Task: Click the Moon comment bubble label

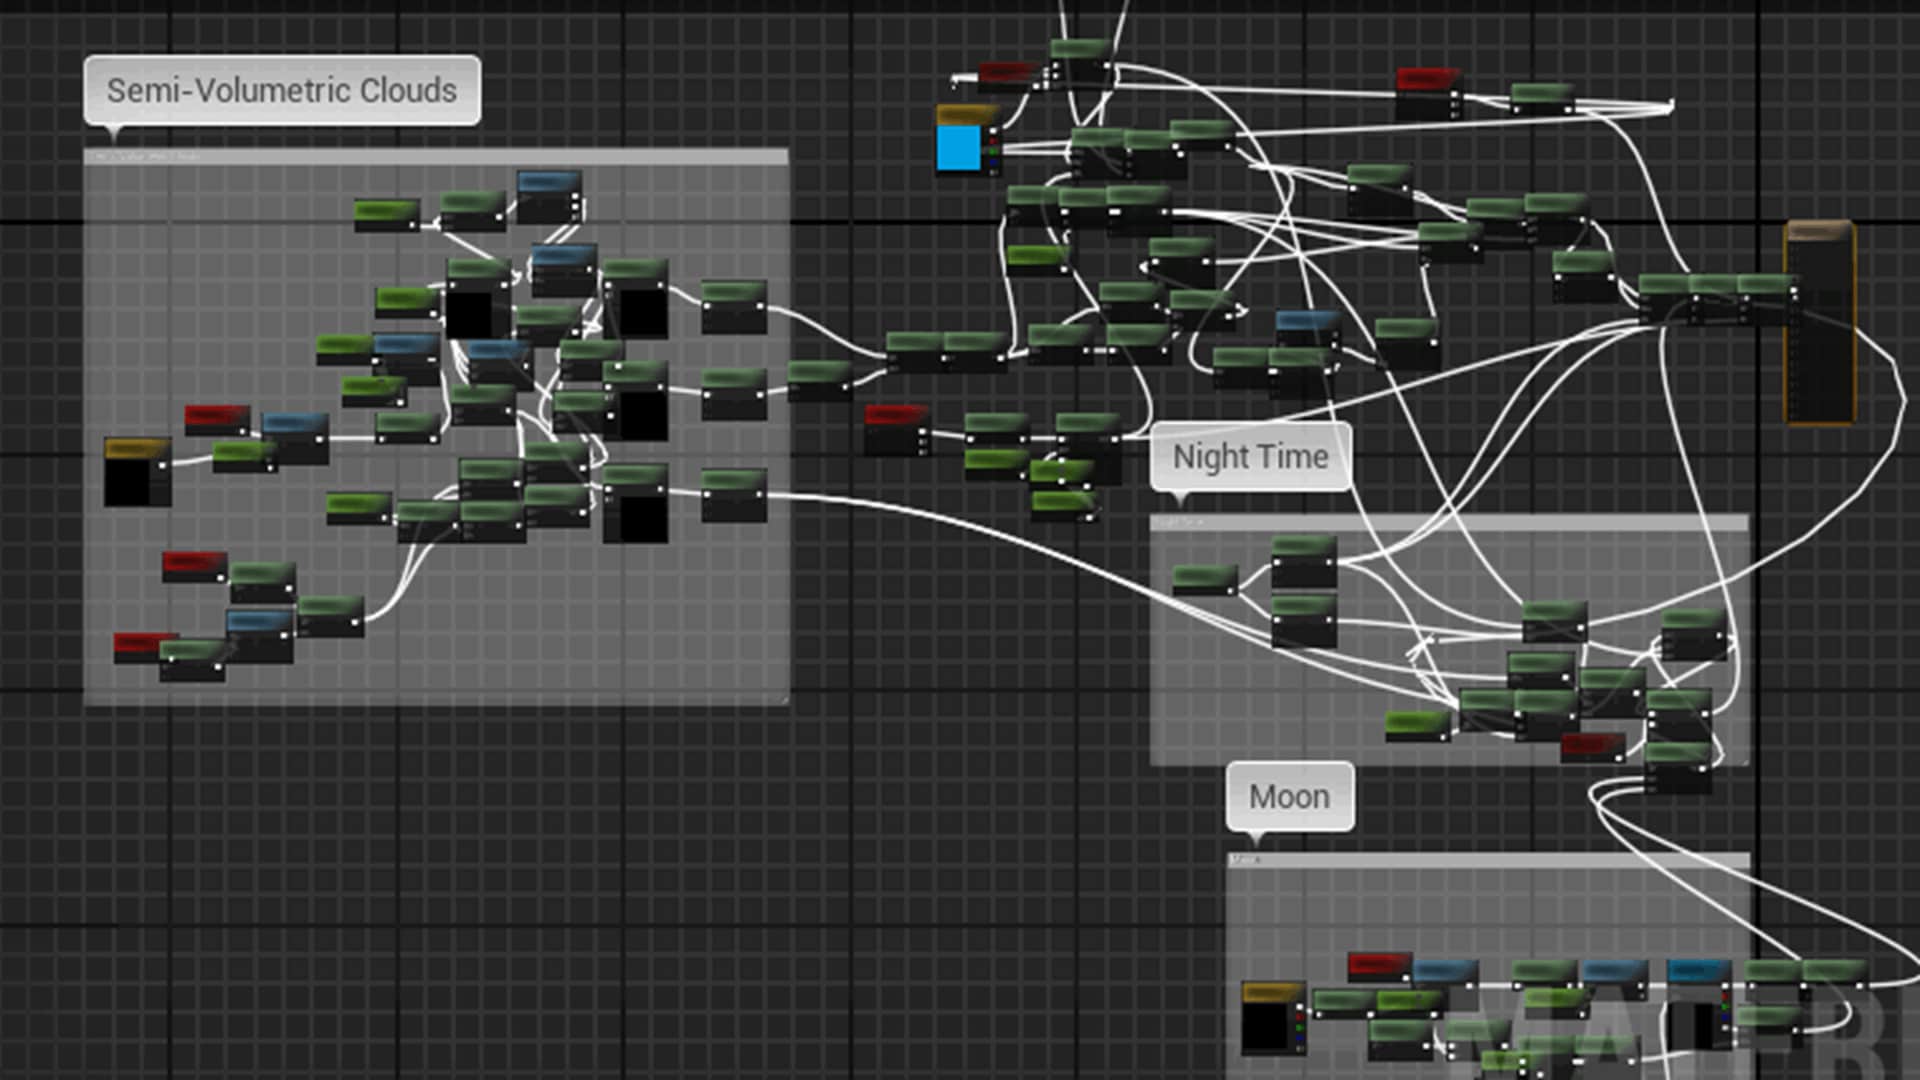Action: click(x=1289, y=797)
